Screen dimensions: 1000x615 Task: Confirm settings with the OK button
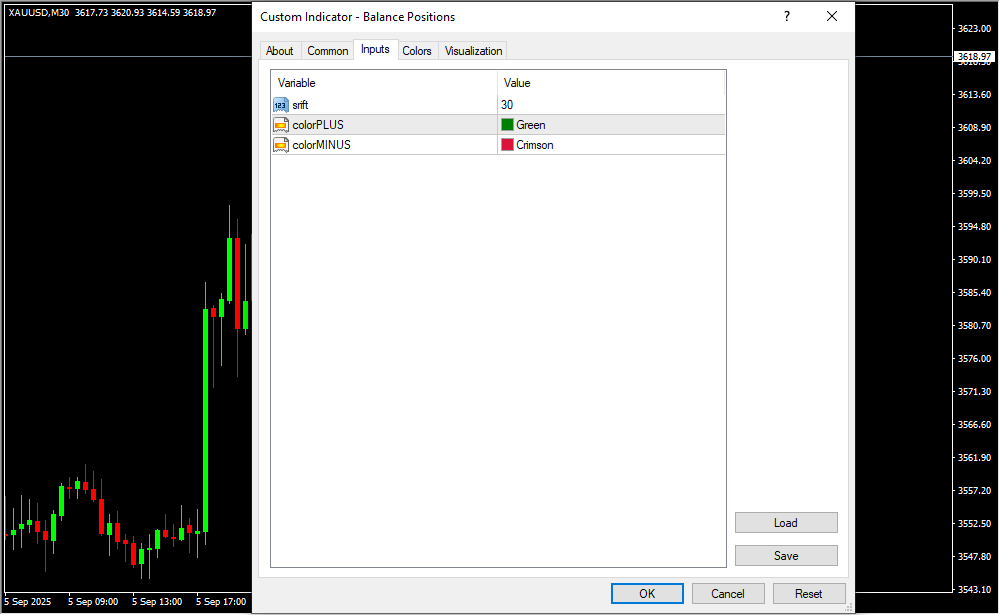click(647, 594)
